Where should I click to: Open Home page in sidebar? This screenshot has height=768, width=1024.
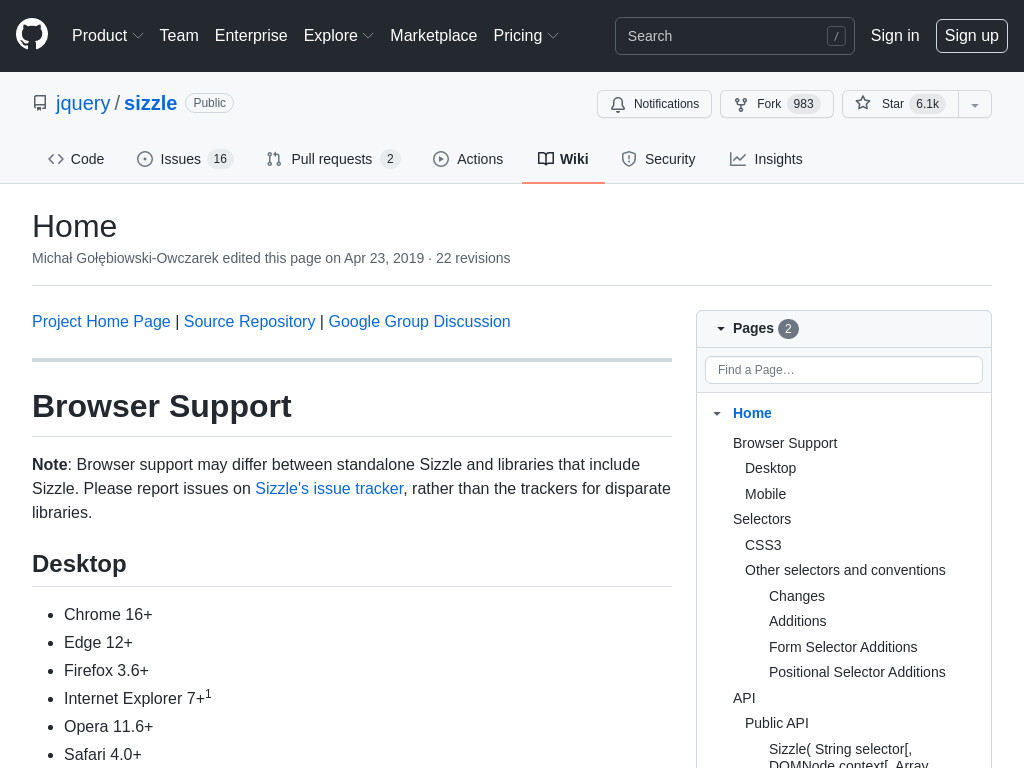[752, 413]
